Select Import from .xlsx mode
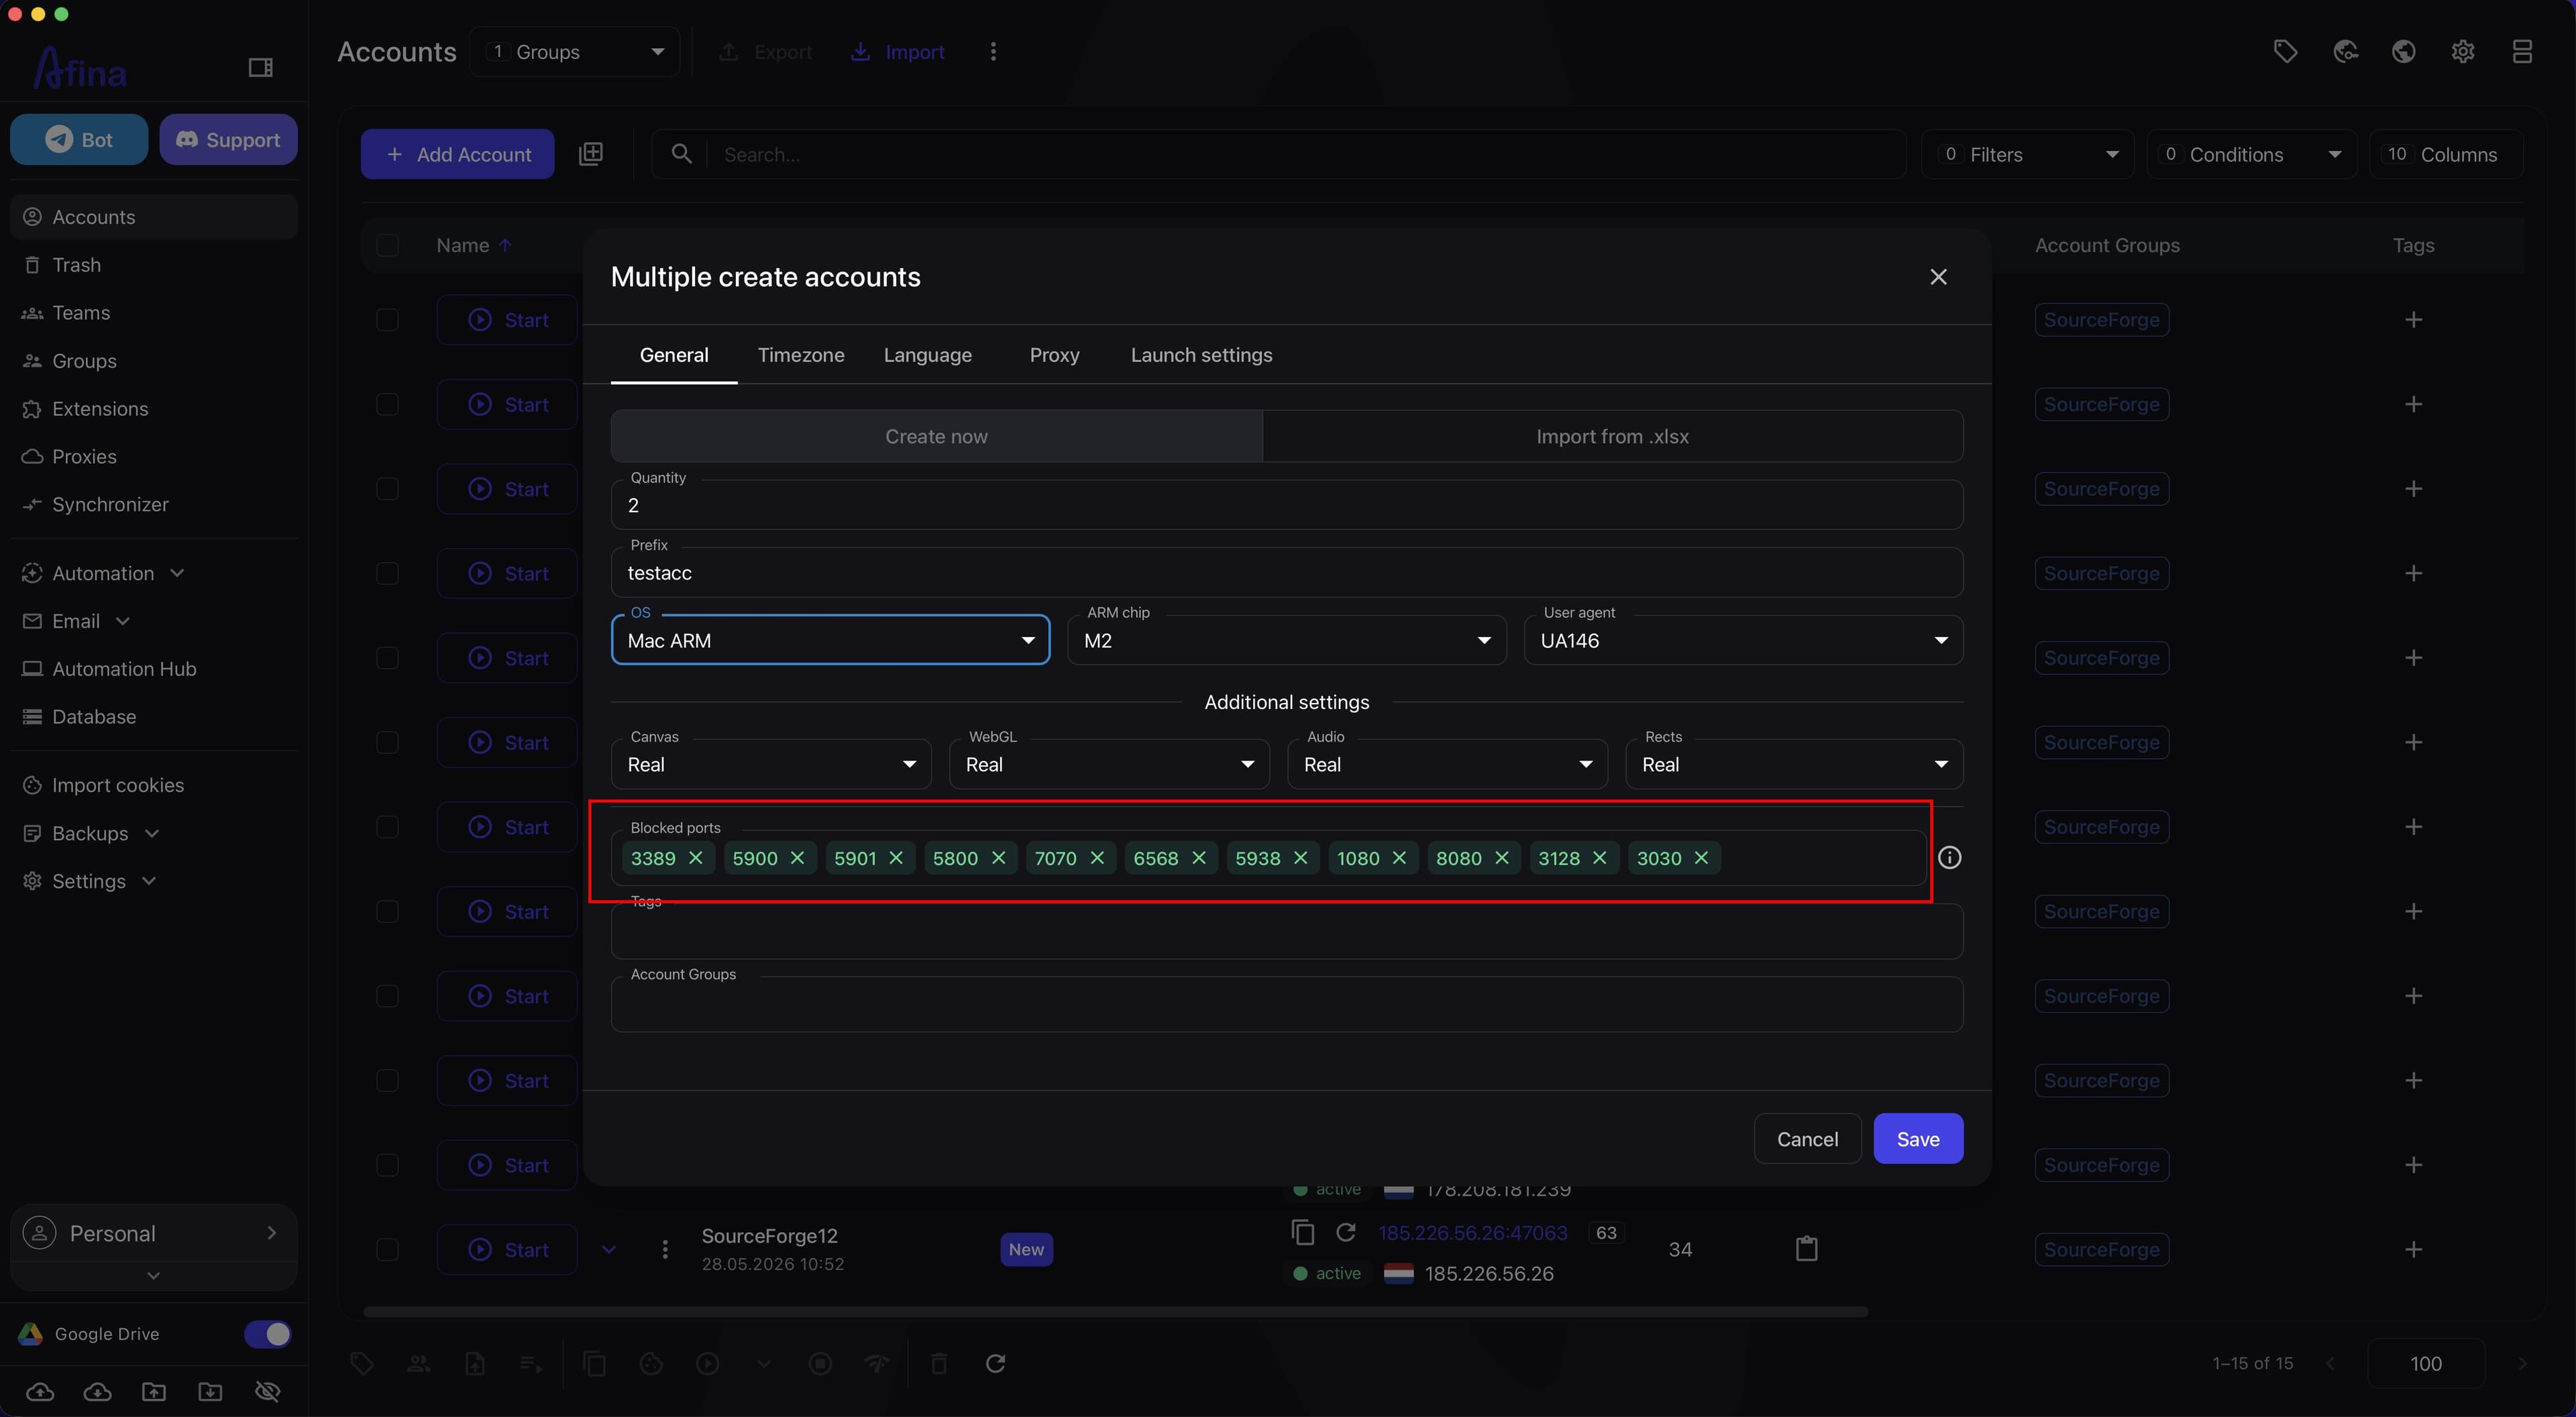 coord(1612,436)
